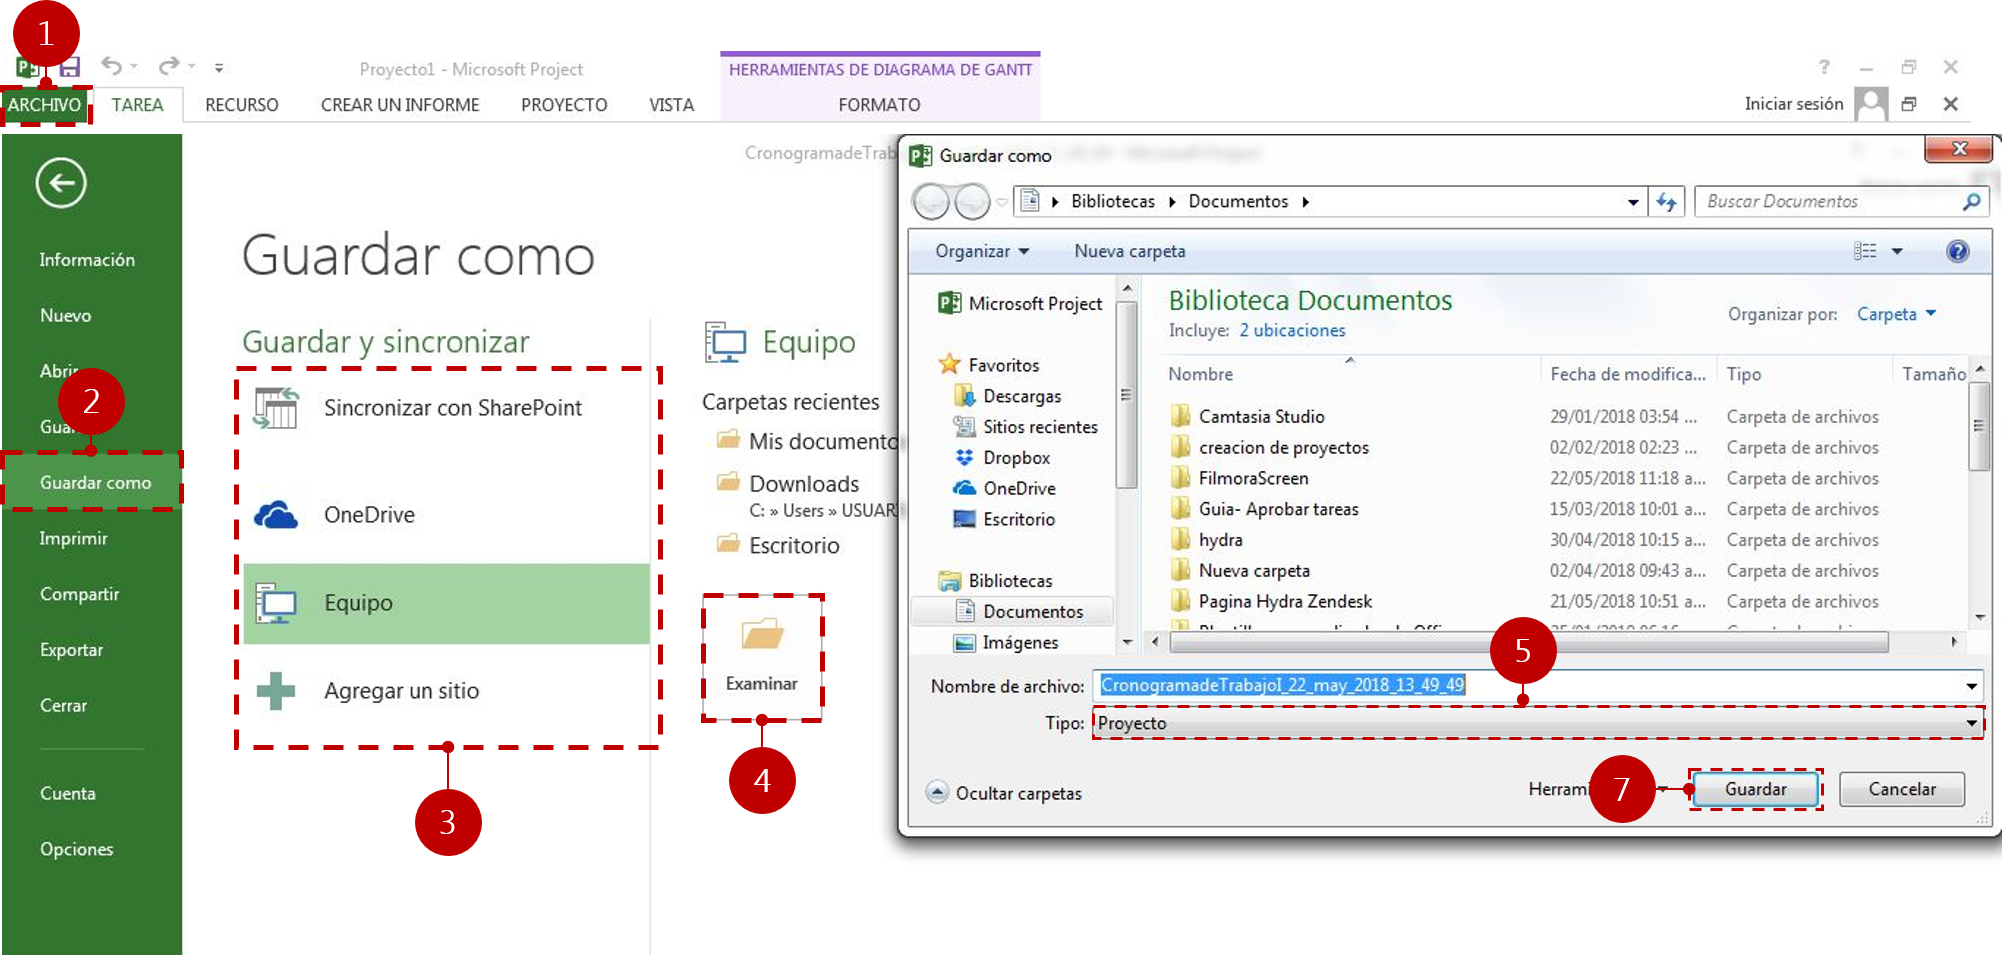Viewport: 2002px width, 955px height.
Task: Click the 2 ubicaciones link
Action: pos(1292,330)
